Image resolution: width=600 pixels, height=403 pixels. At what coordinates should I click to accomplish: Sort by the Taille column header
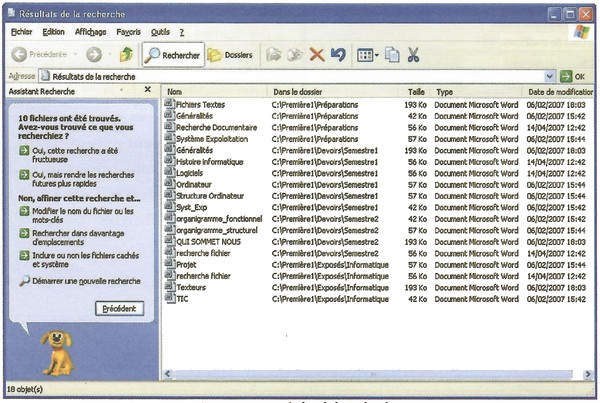[416, 91]
